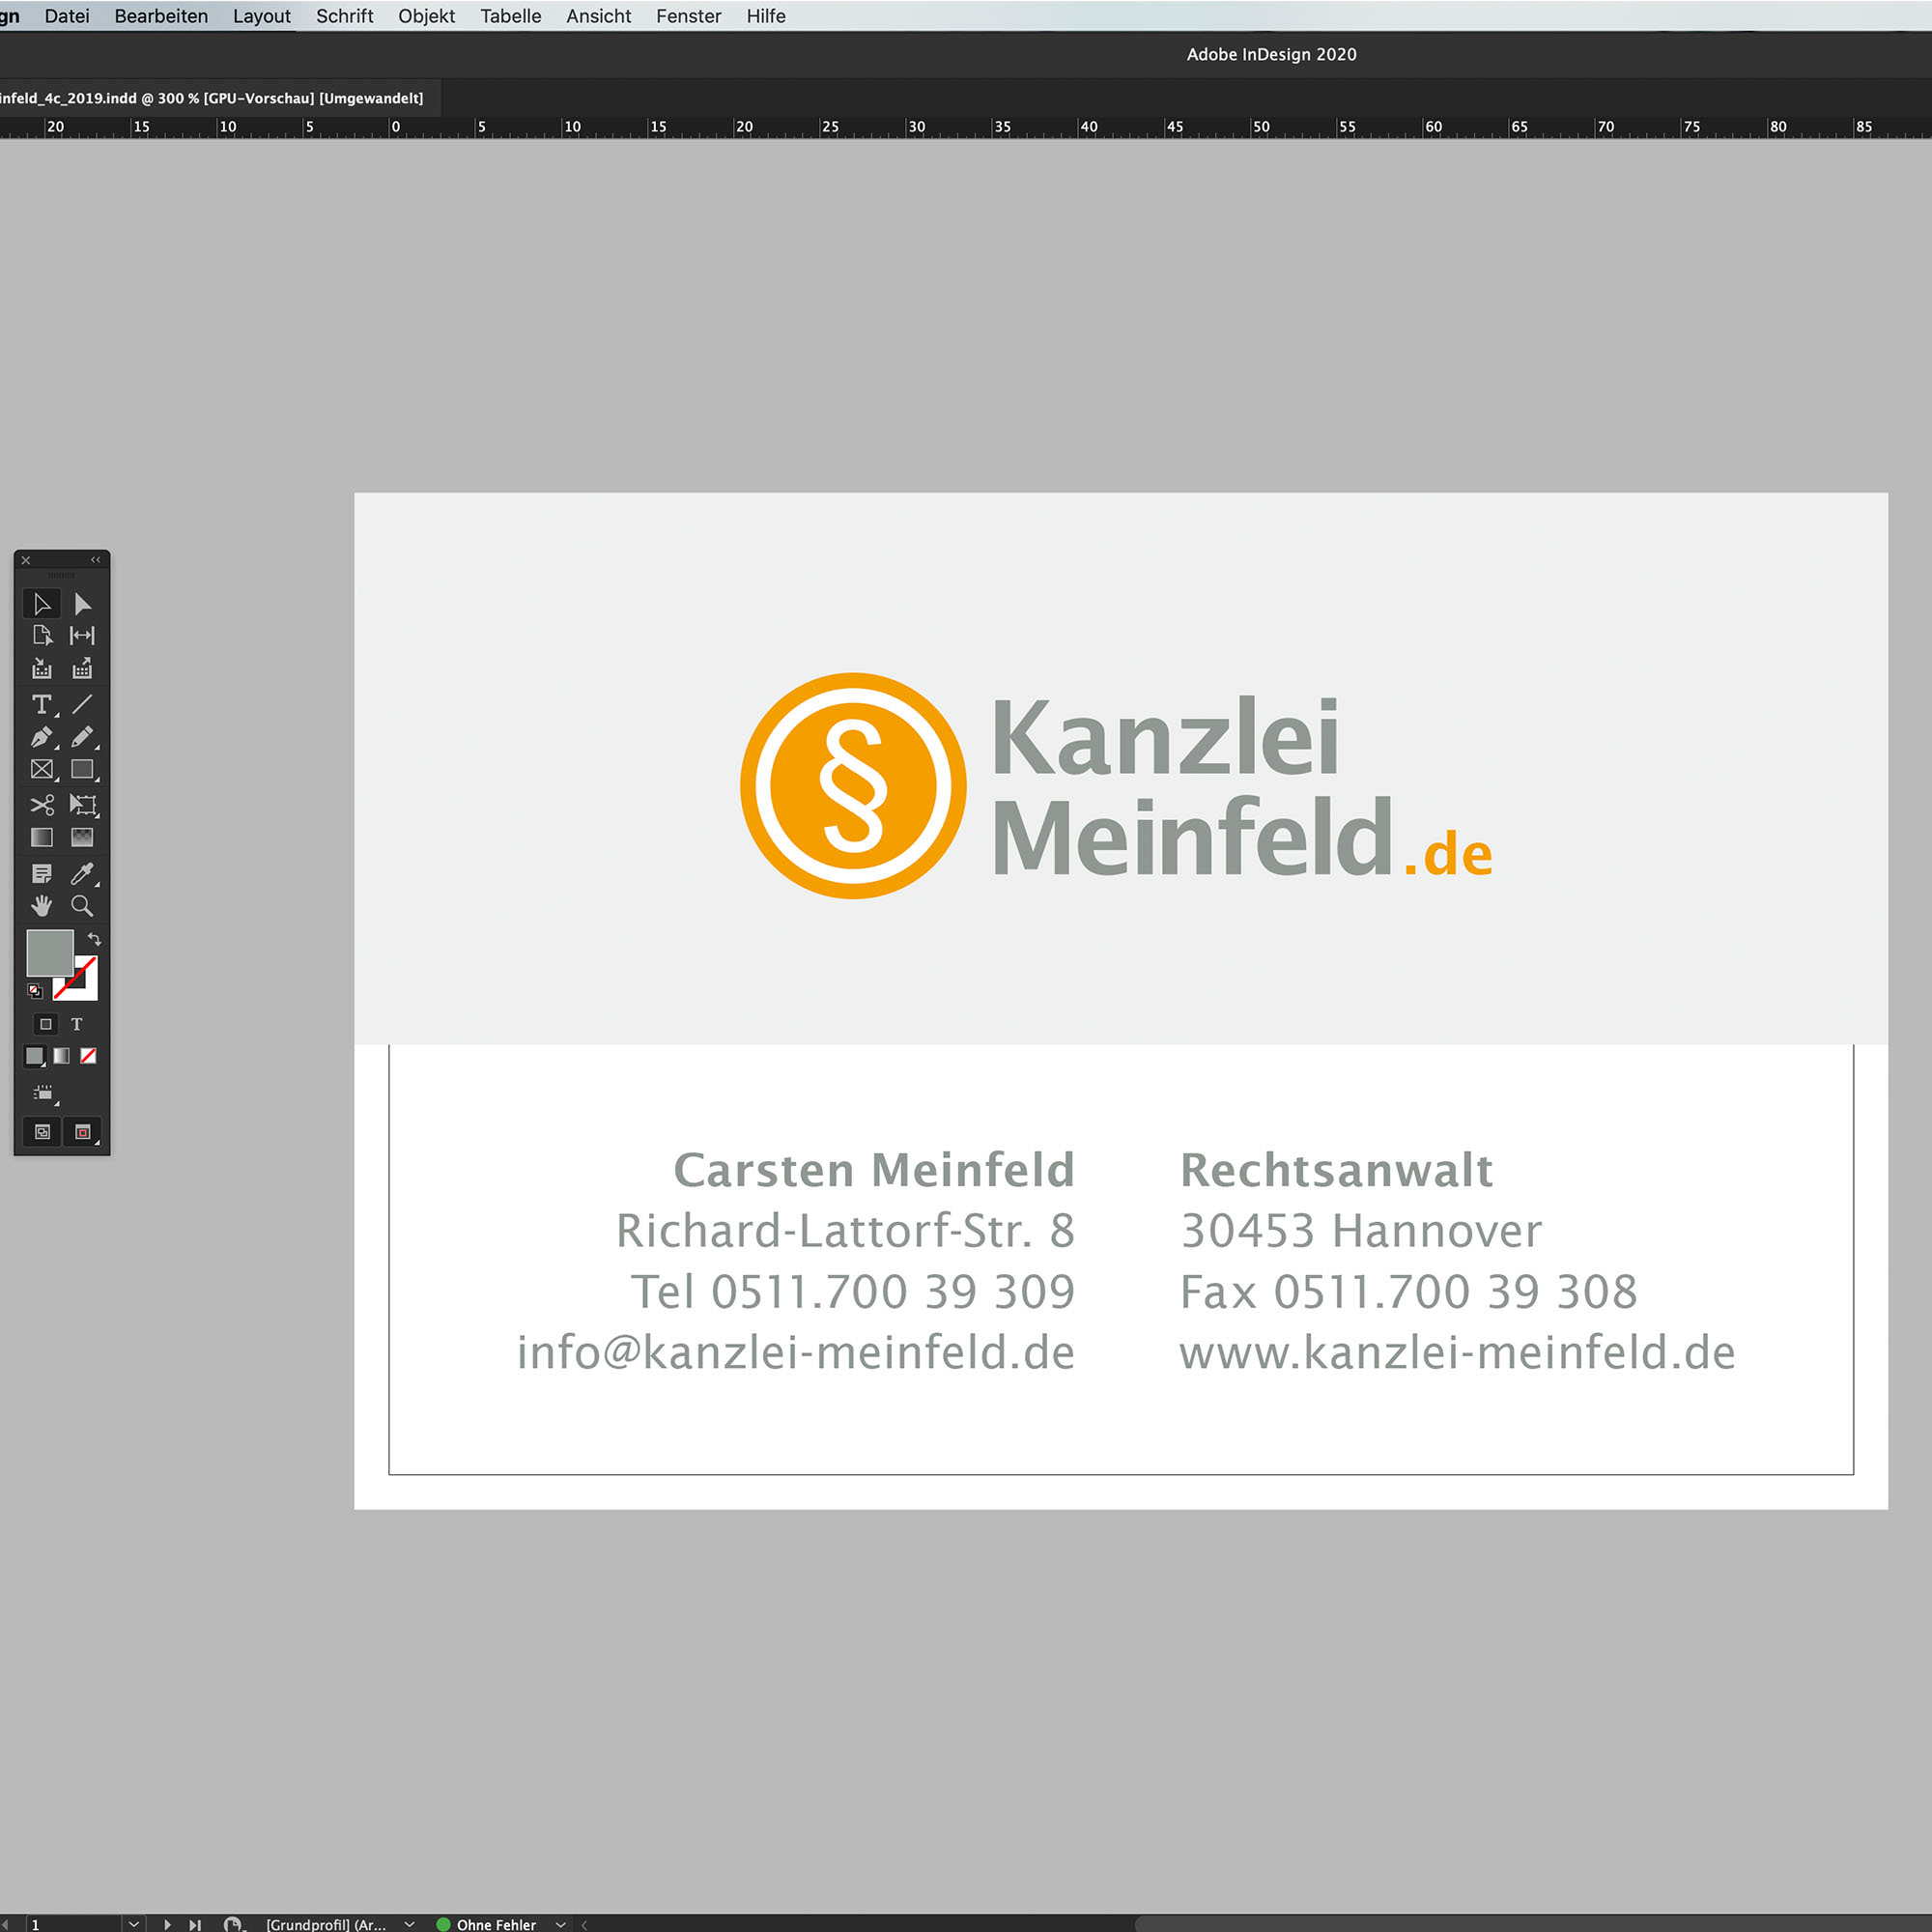1932x1932 pixels.
Task: Open the Fenster menu
Action: 688,16
